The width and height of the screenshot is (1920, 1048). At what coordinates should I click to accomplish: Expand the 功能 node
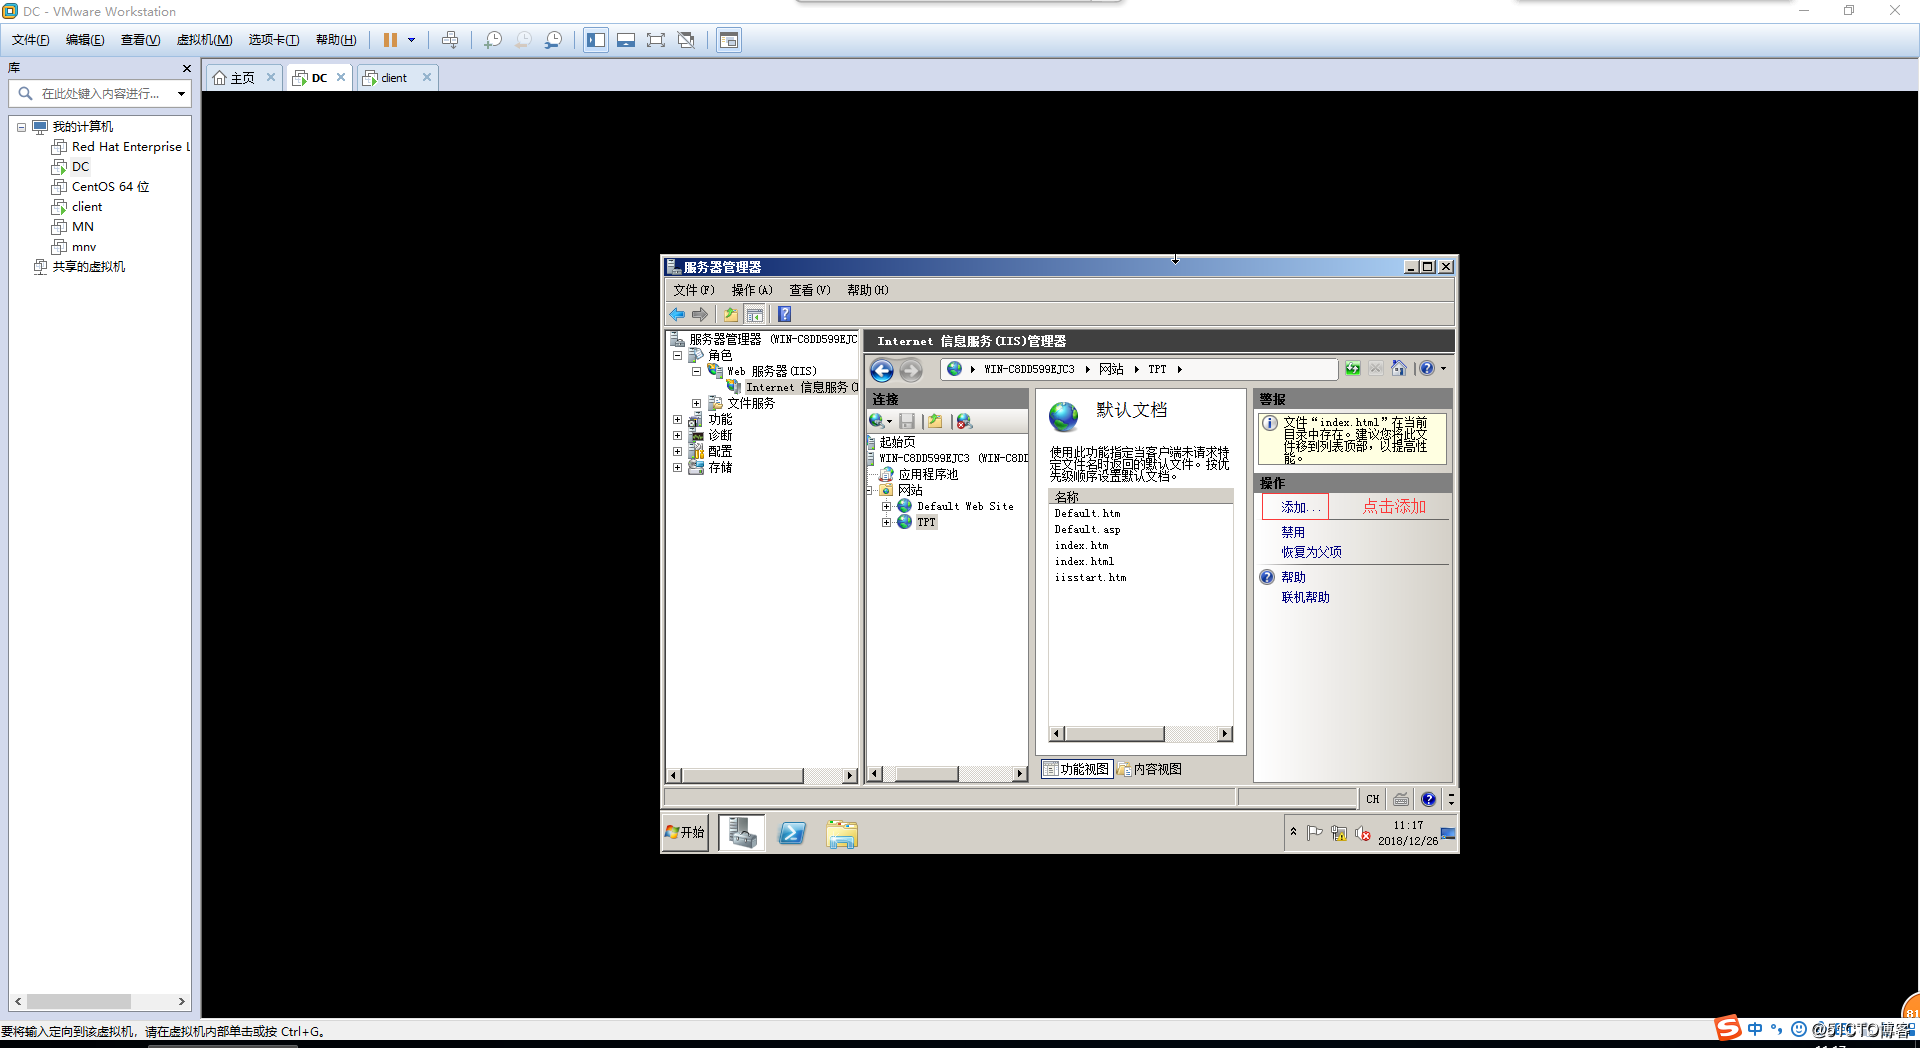pyautogui.click(x=677, y=420)
